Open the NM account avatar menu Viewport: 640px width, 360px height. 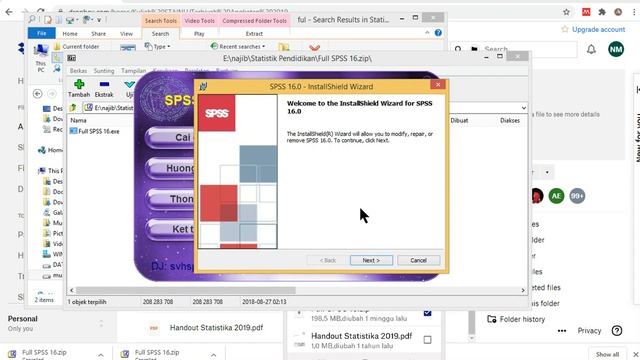pos(616,49)
